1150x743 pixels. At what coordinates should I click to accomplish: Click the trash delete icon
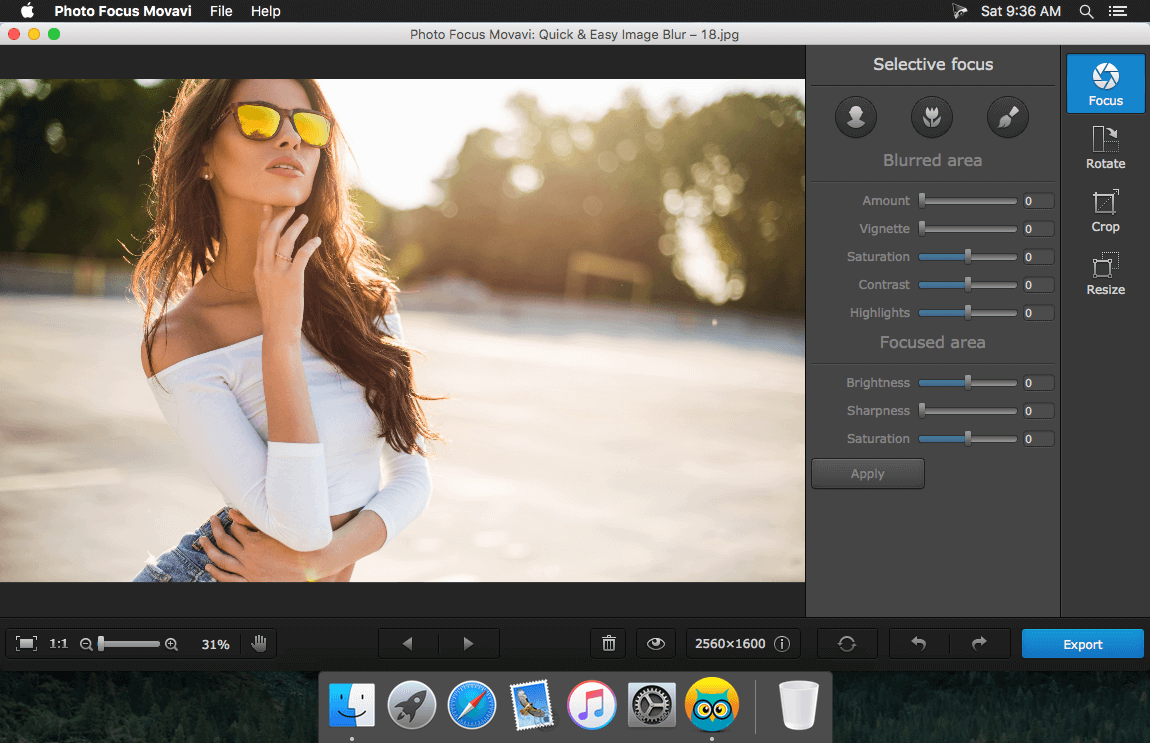click(609, 644)
